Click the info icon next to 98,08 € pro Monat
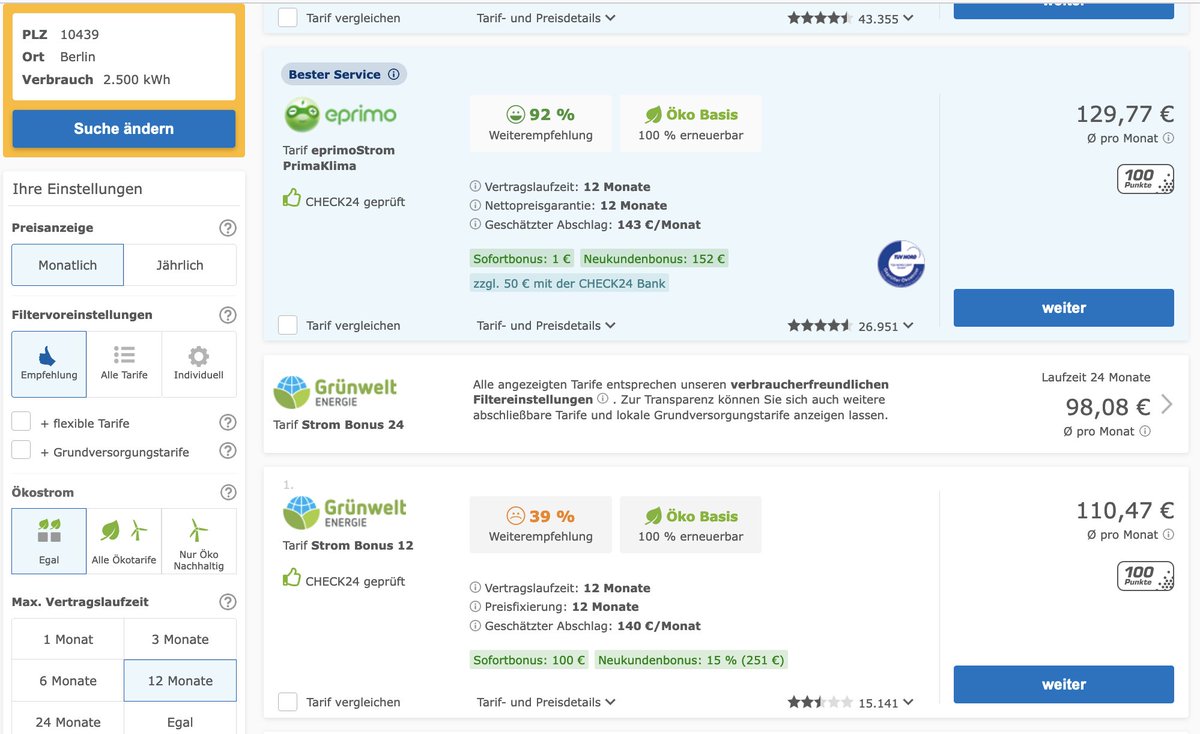This screenshot has width=1200, height=734. [1145, 431]
